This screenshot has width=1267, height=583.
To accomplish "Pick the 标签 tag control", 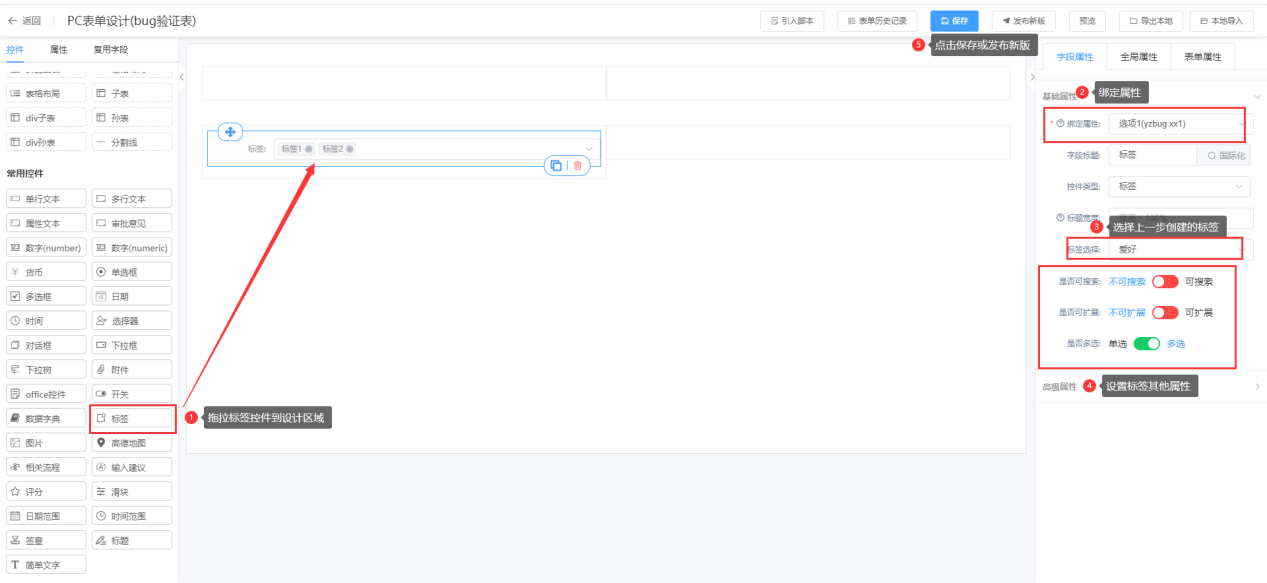I will 132,418.
